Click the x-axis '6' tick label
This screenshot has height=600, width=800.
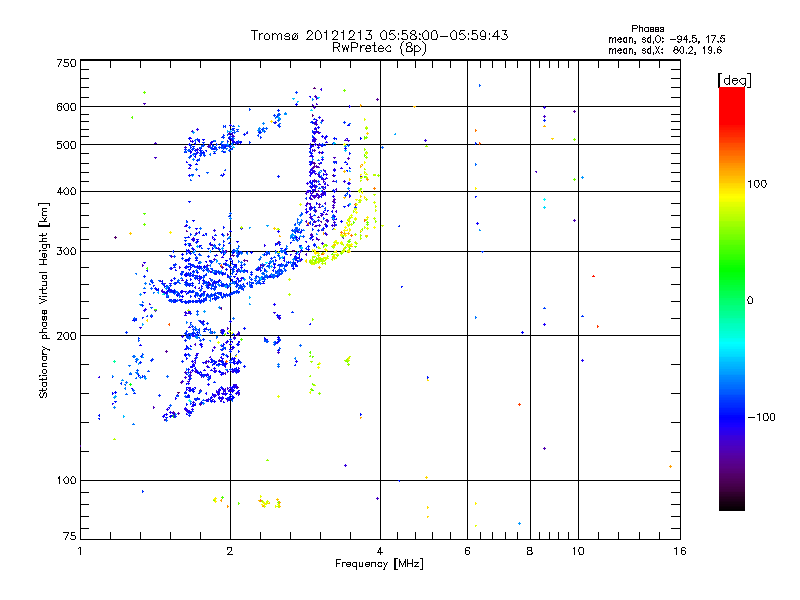467,551
